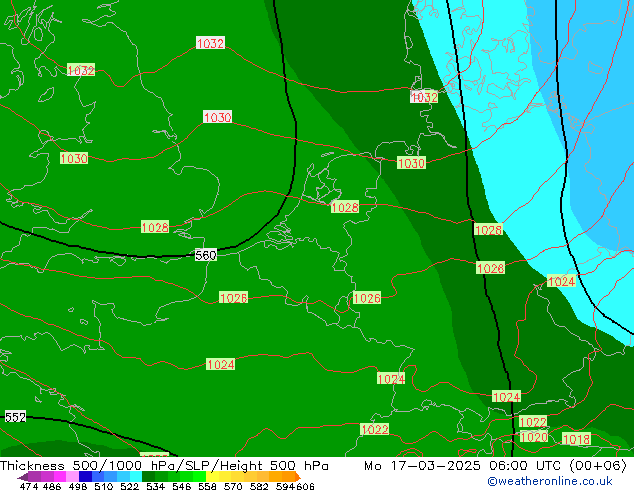Viewport: 634px width, 490px height.
Task: Click the 582 legend value
Action: (259, 486)
